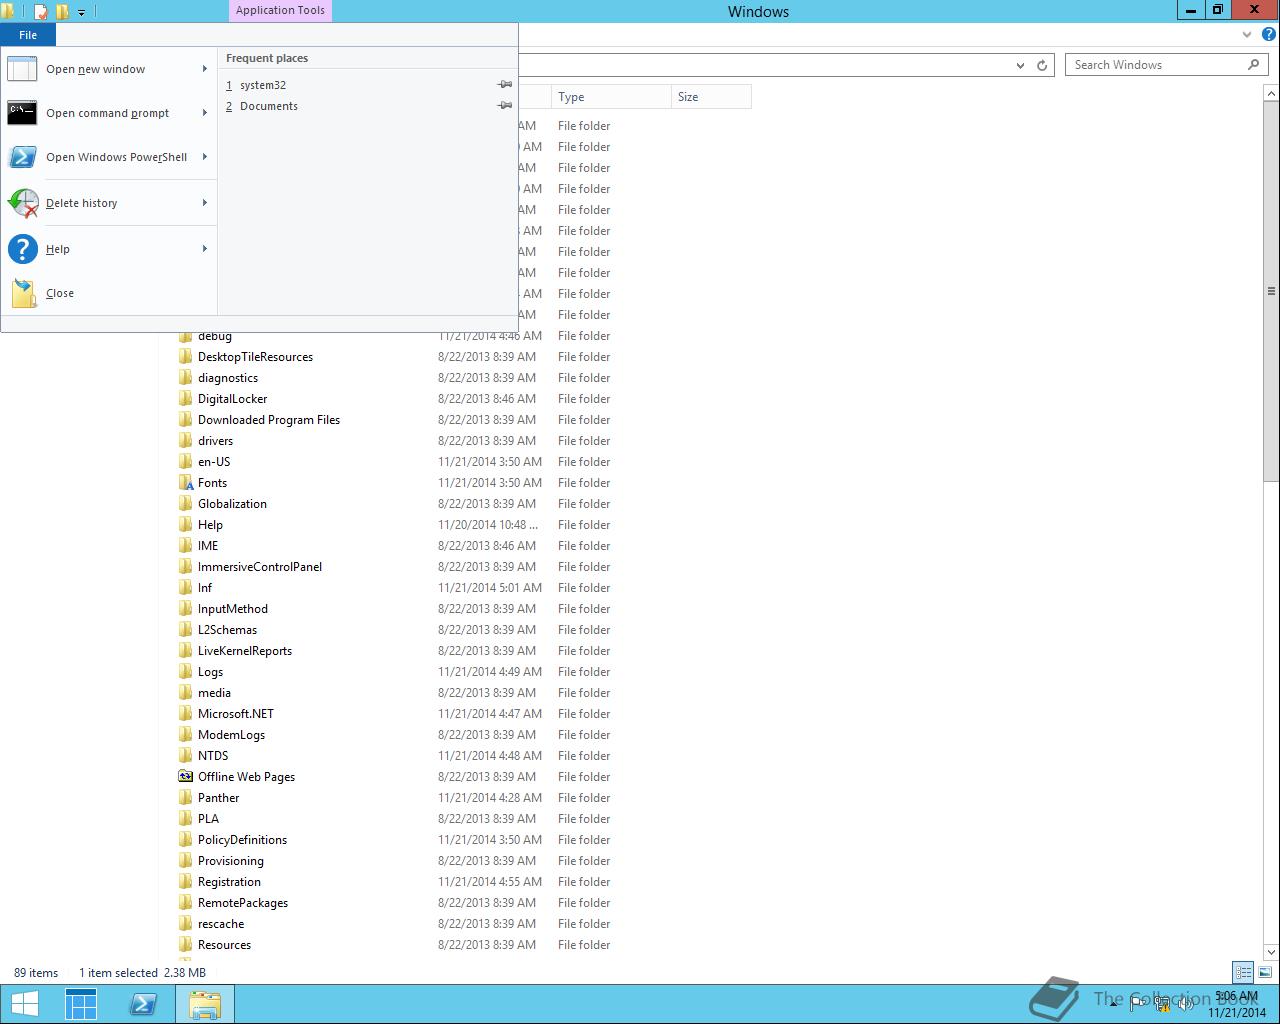Select the Globalization folder
Viewport: 1280px width, 1024px height.
(232, 504)
